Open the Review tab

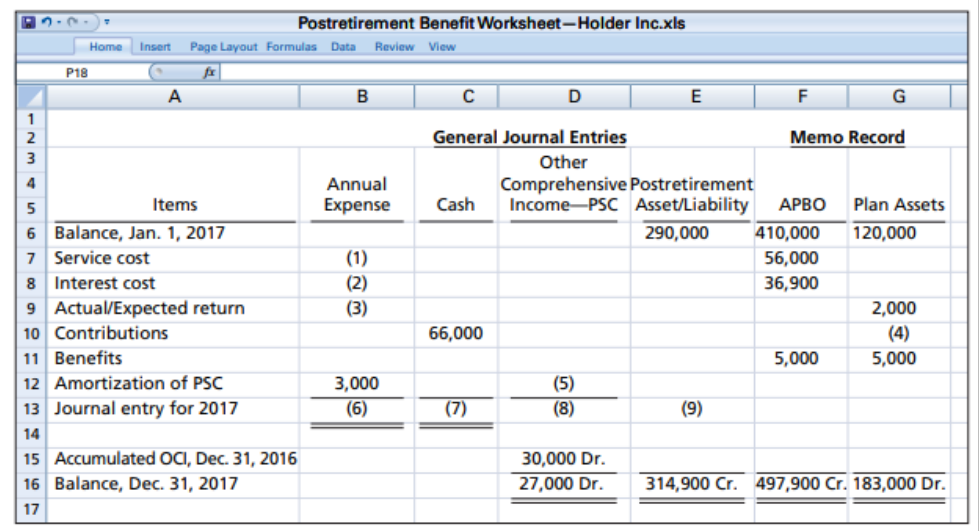point(393,47)
